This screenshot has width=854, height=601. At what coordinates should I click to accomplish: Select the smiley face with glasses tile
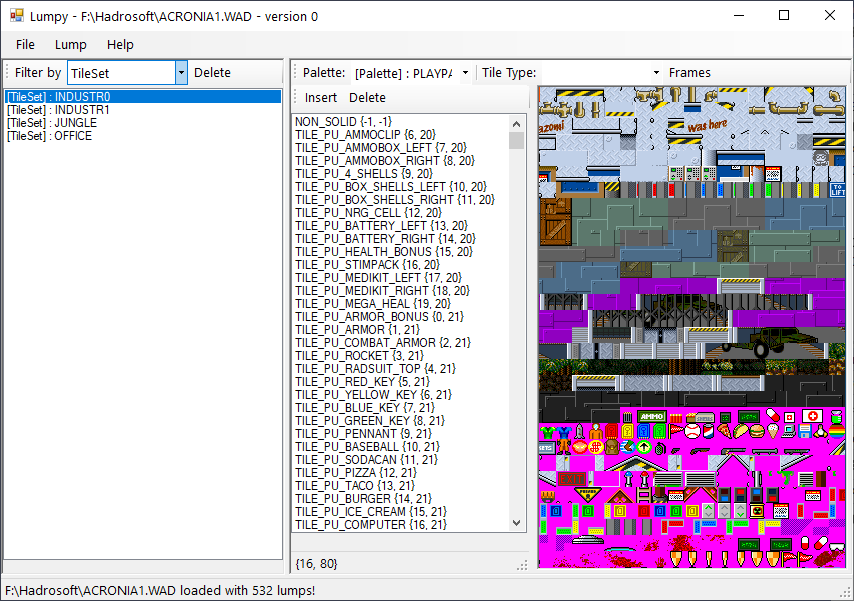coord(821,158)
